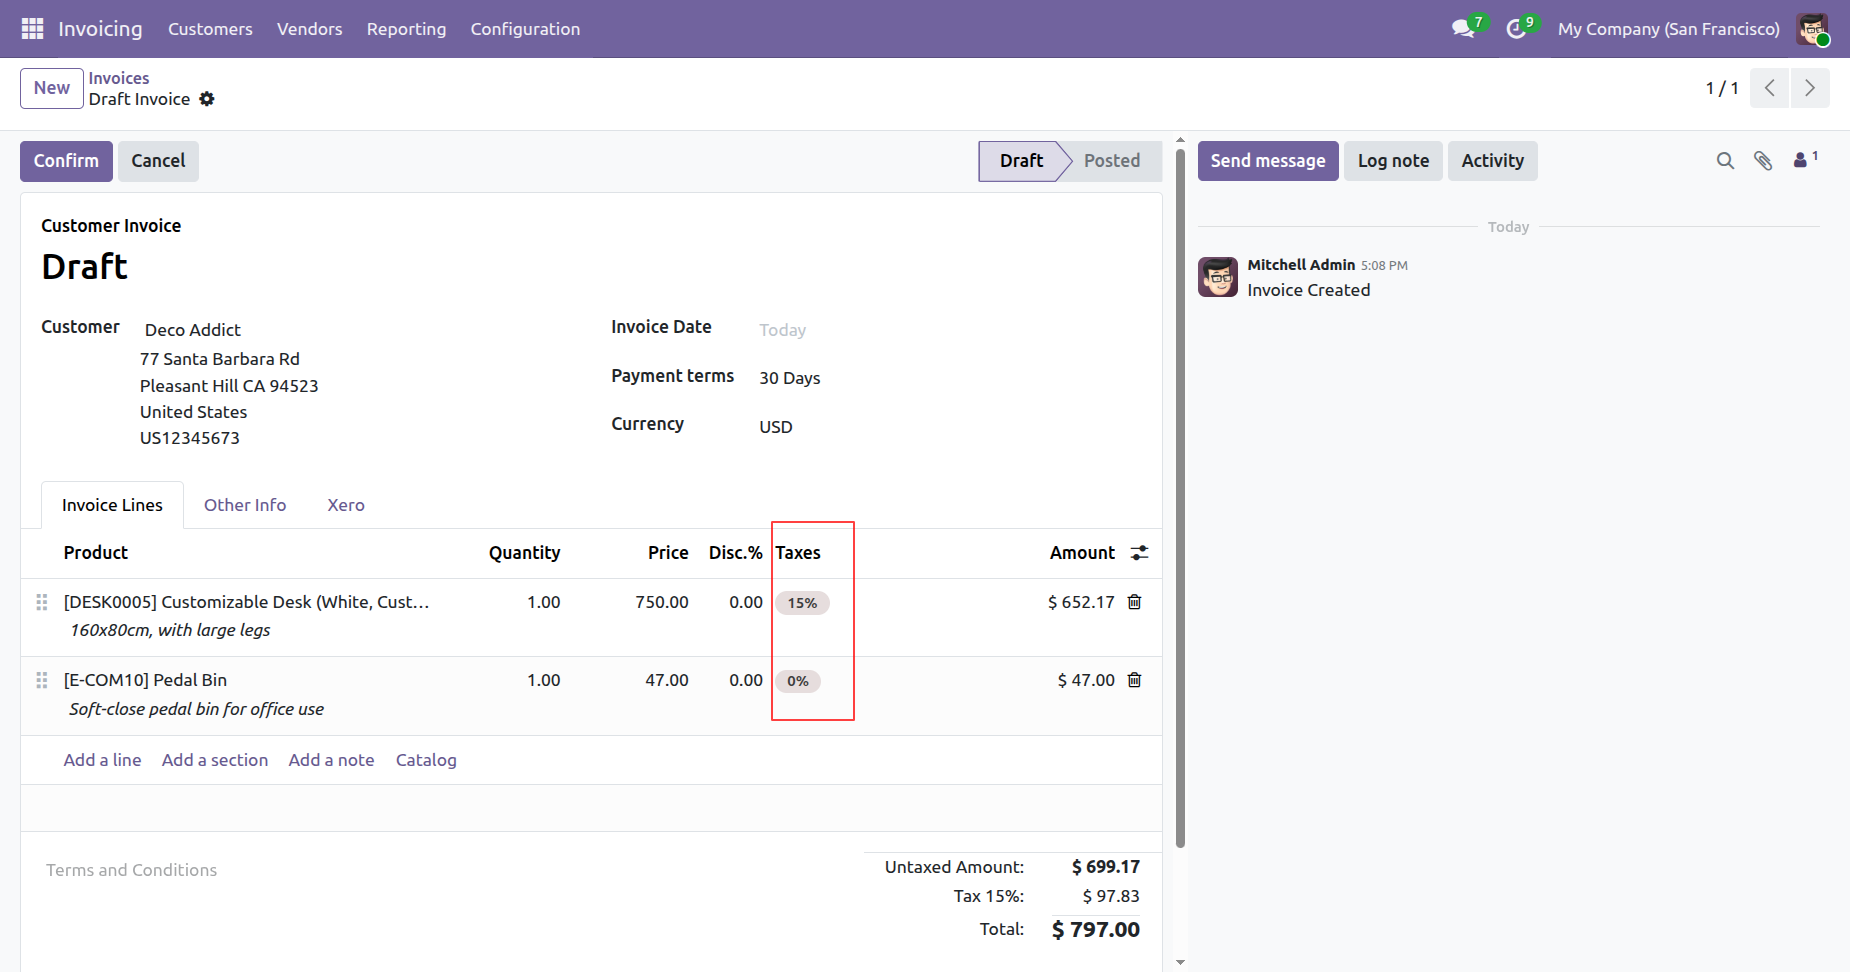Click the price 750.00 cell
This screenshot has width=1850, height=972.
(662, 602)
